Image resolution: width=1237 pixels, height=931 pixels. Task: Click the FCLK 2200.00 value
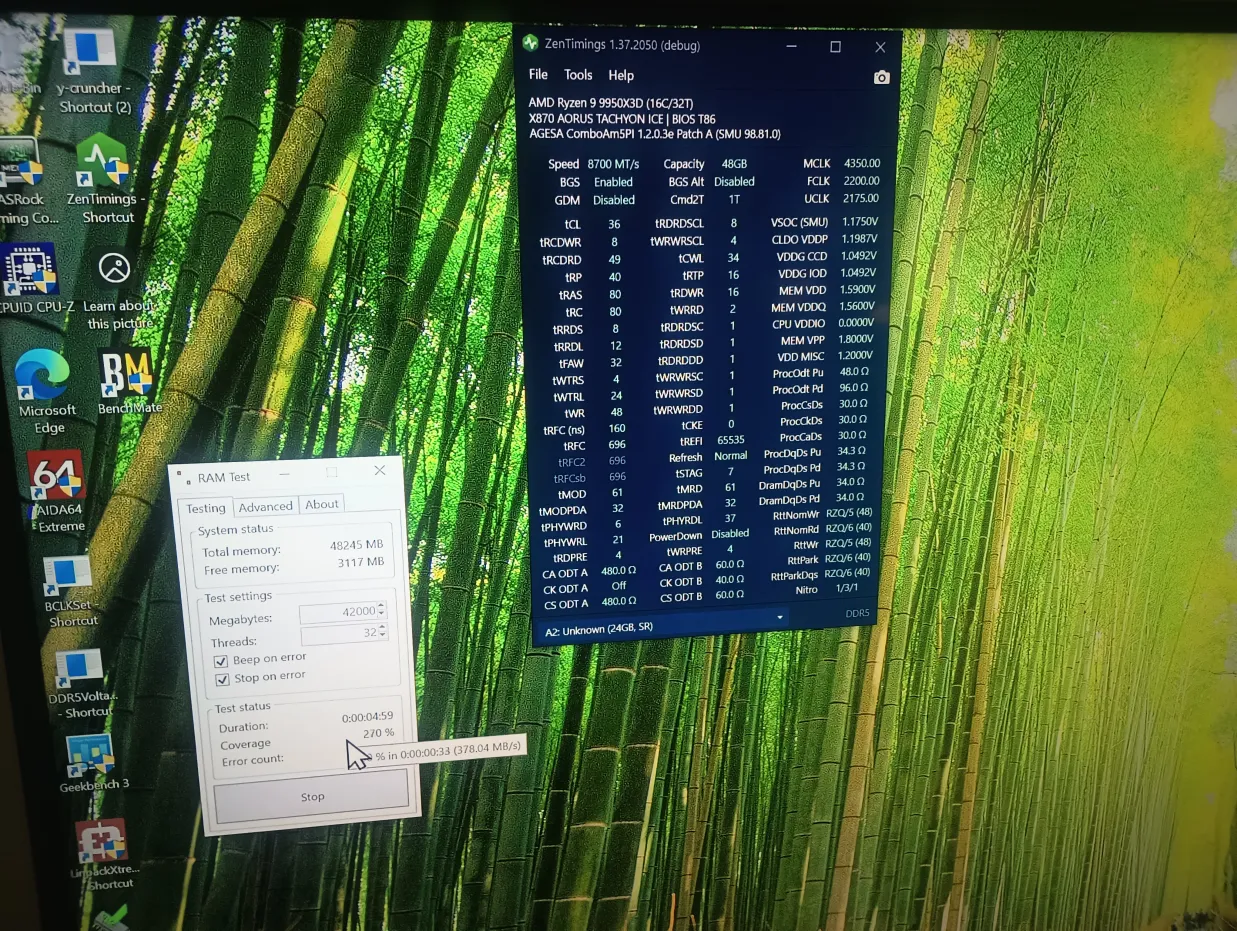(861, 181)
